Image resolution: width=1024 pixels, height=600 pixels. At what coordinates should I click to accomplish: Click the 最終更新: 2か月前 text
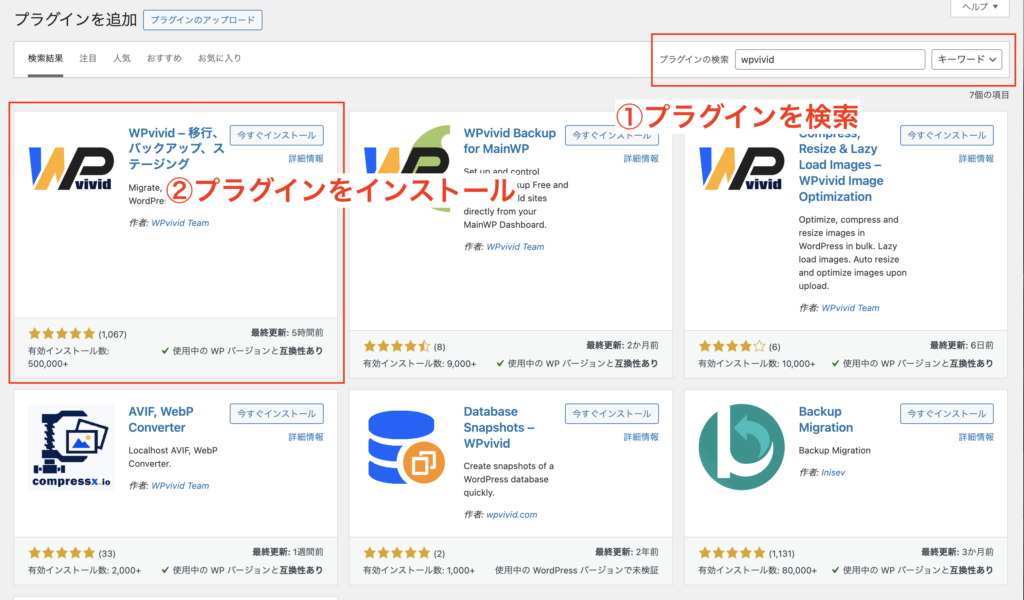tap(622, 345)
